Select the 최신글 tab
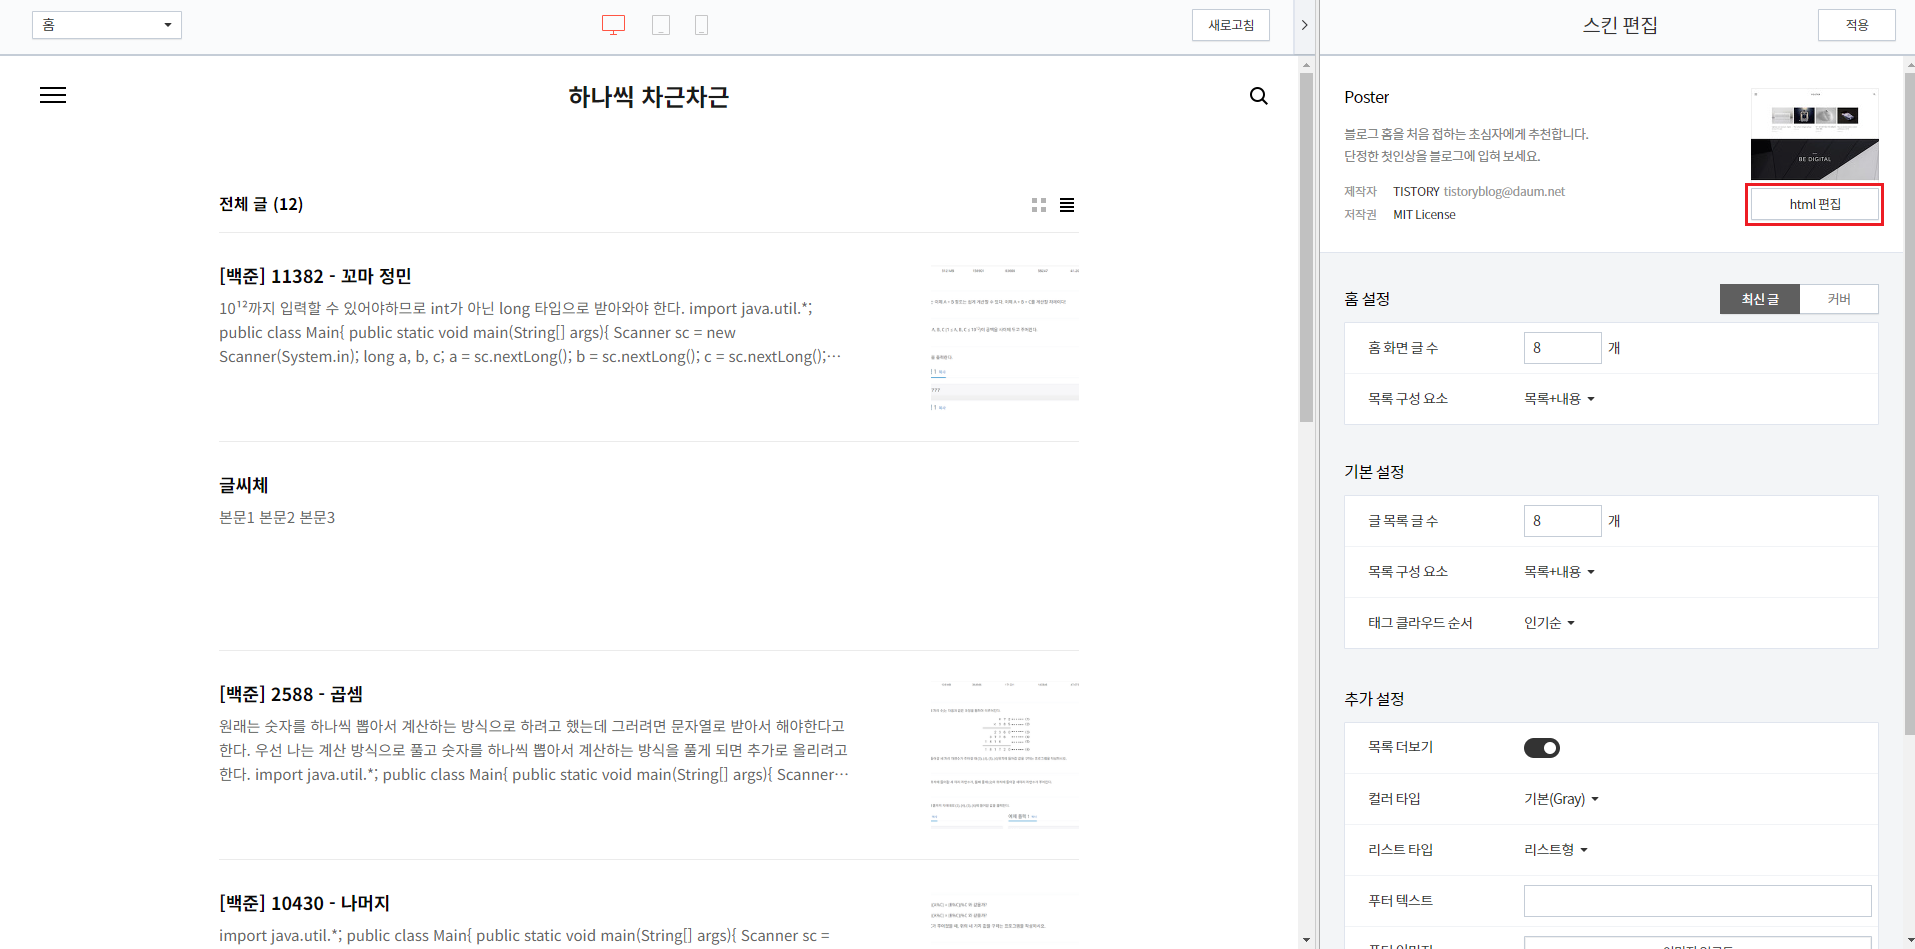This screenshot has width=1915, height=949. tap(1760, 299)
